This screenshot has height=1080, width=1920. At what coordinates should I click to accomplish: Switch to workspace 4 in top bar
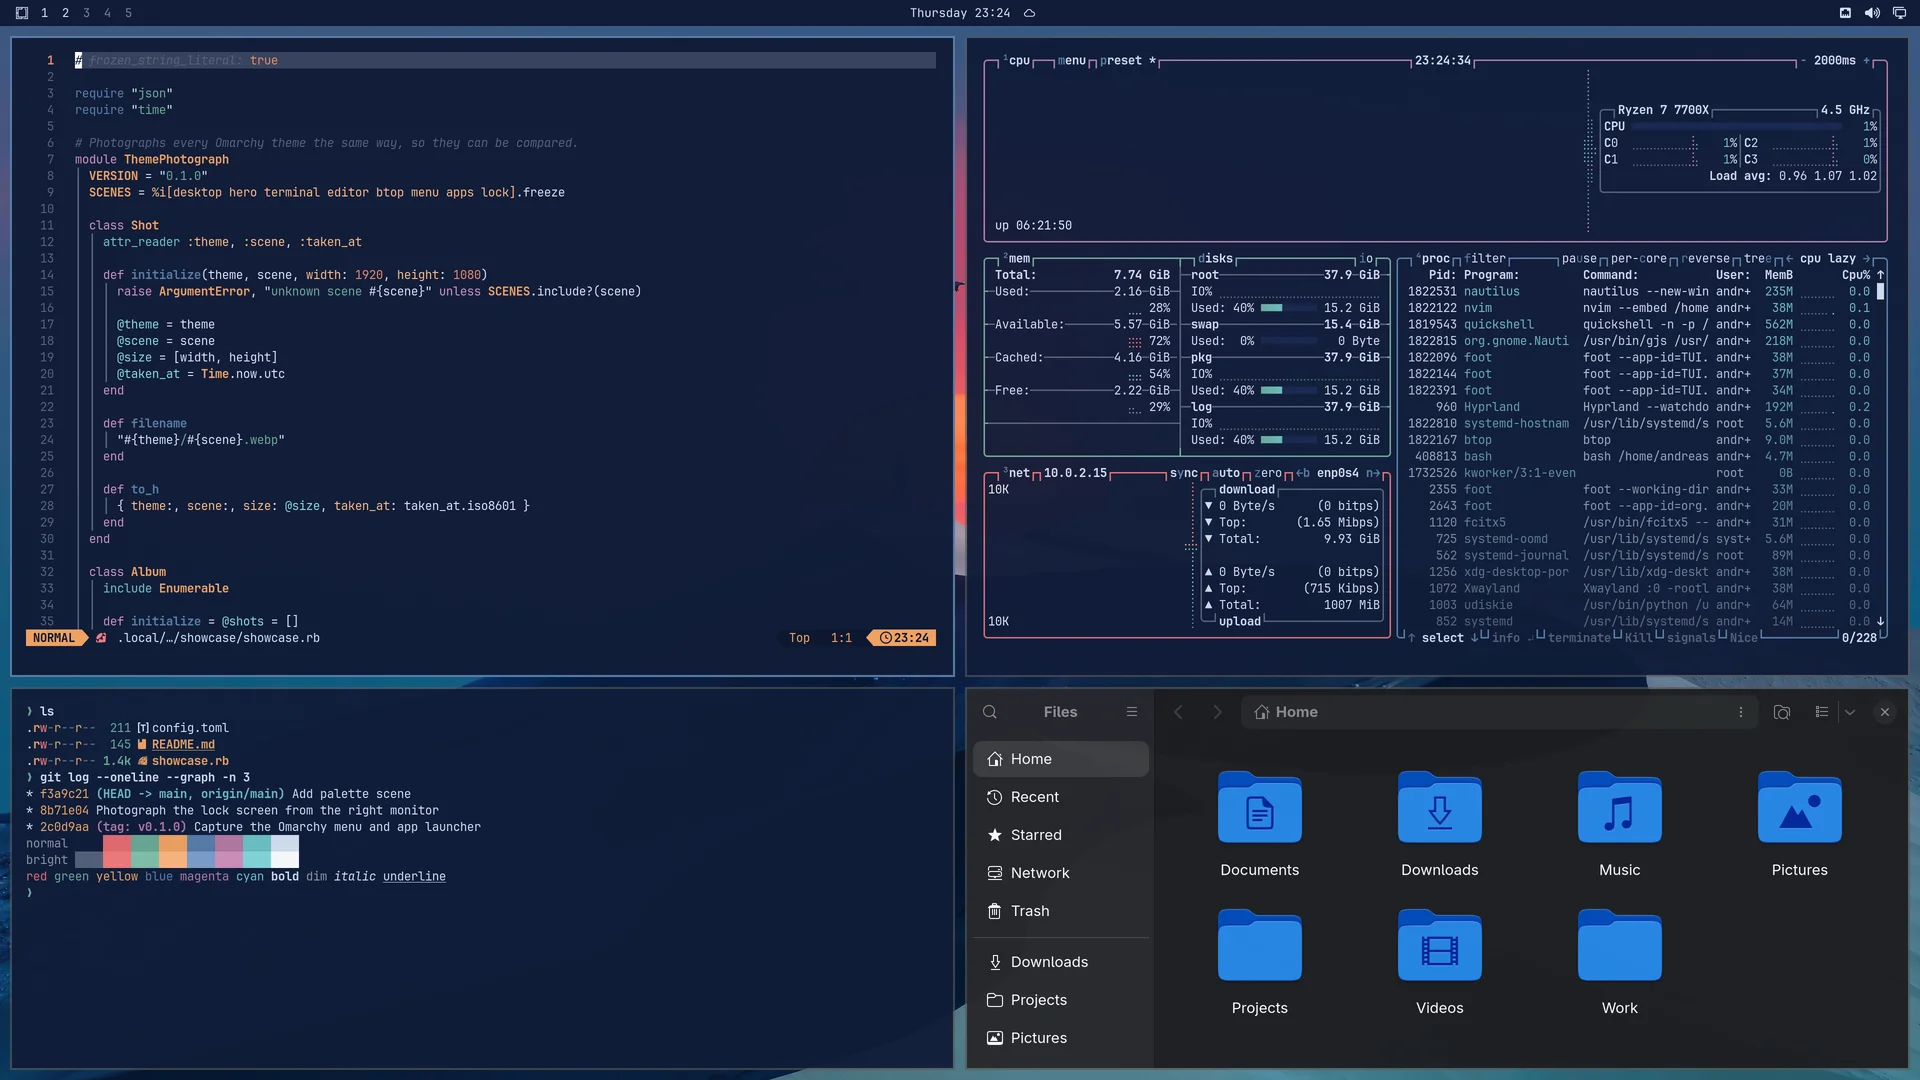(x=107, y=13)
